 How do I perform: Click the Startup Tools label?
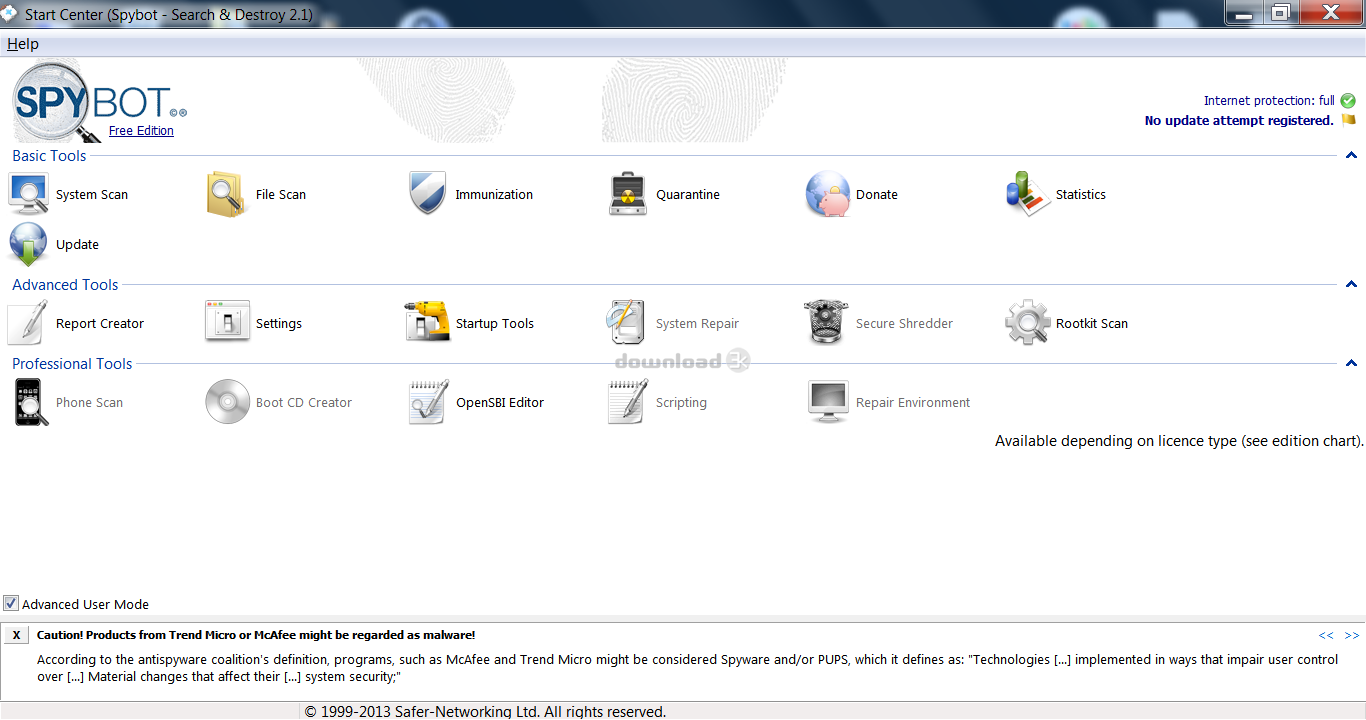[x=495, y=324]
